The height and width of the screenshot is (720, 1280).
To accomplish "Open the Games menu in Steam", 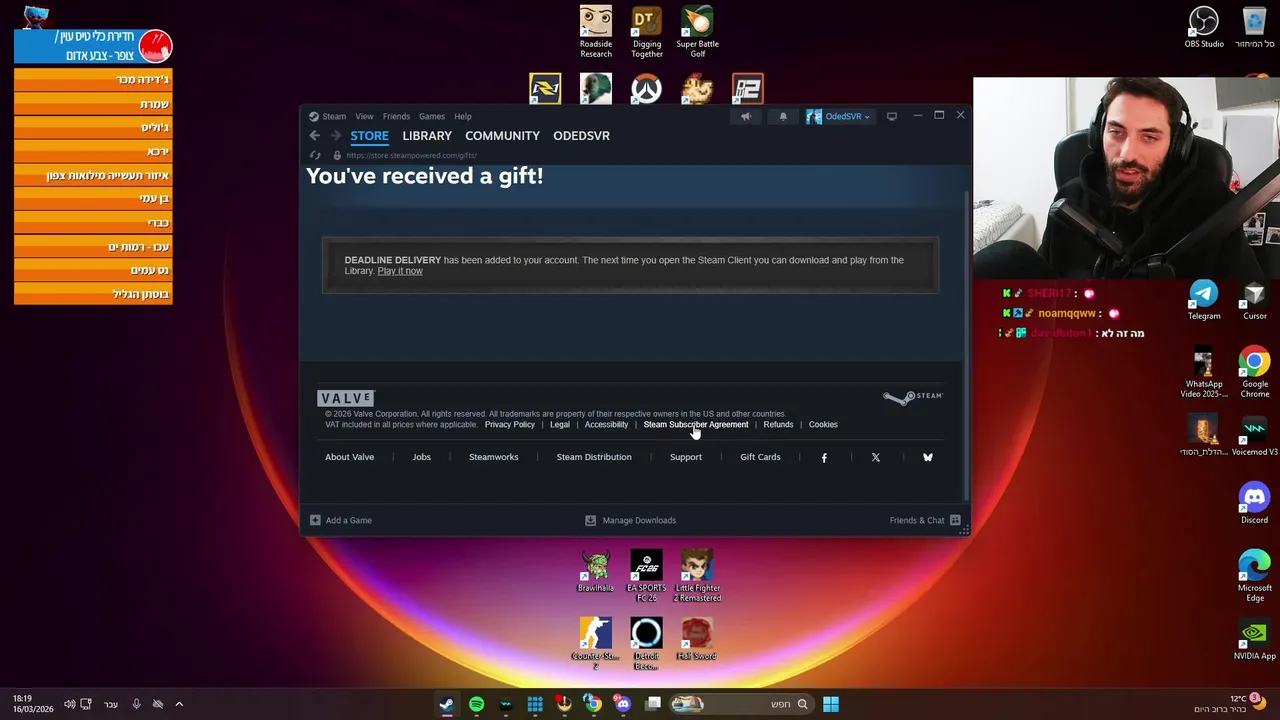I will (432, 116).
